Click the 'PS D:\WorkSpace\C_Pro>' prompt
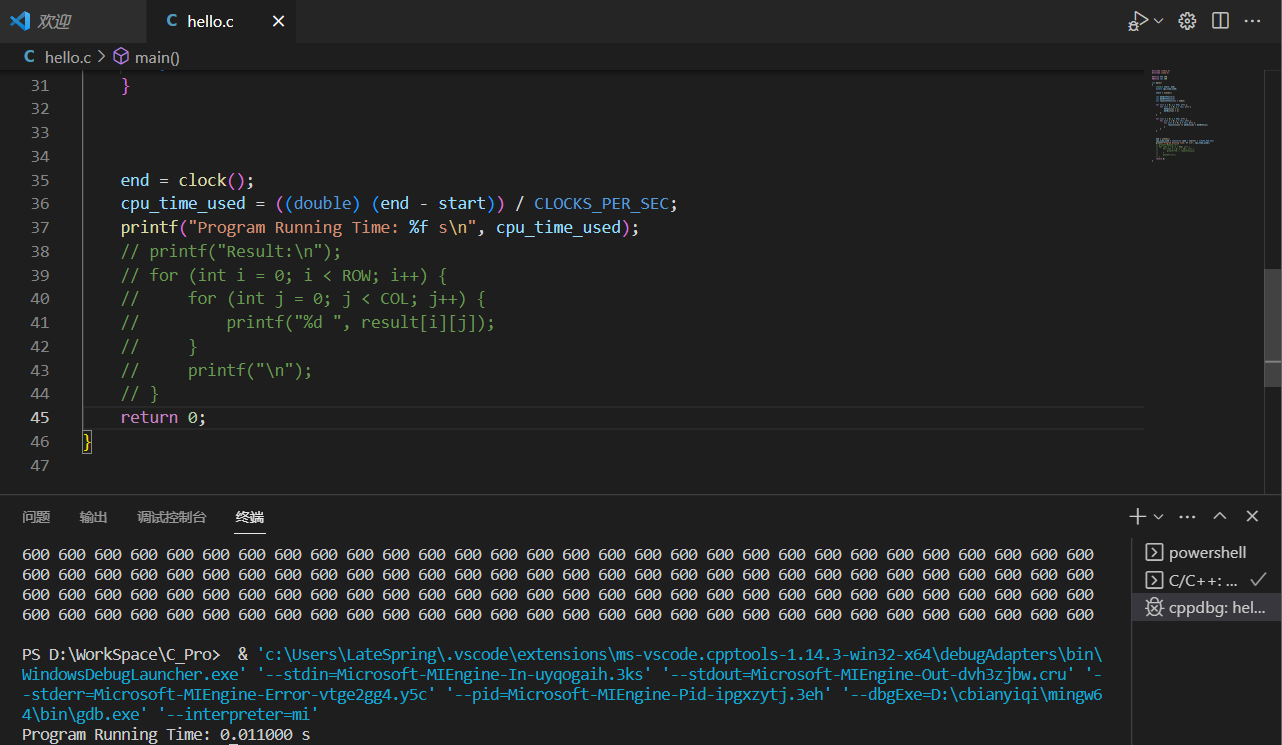The height and width of the screenshot is (745, 1282). tap(121, 654)
